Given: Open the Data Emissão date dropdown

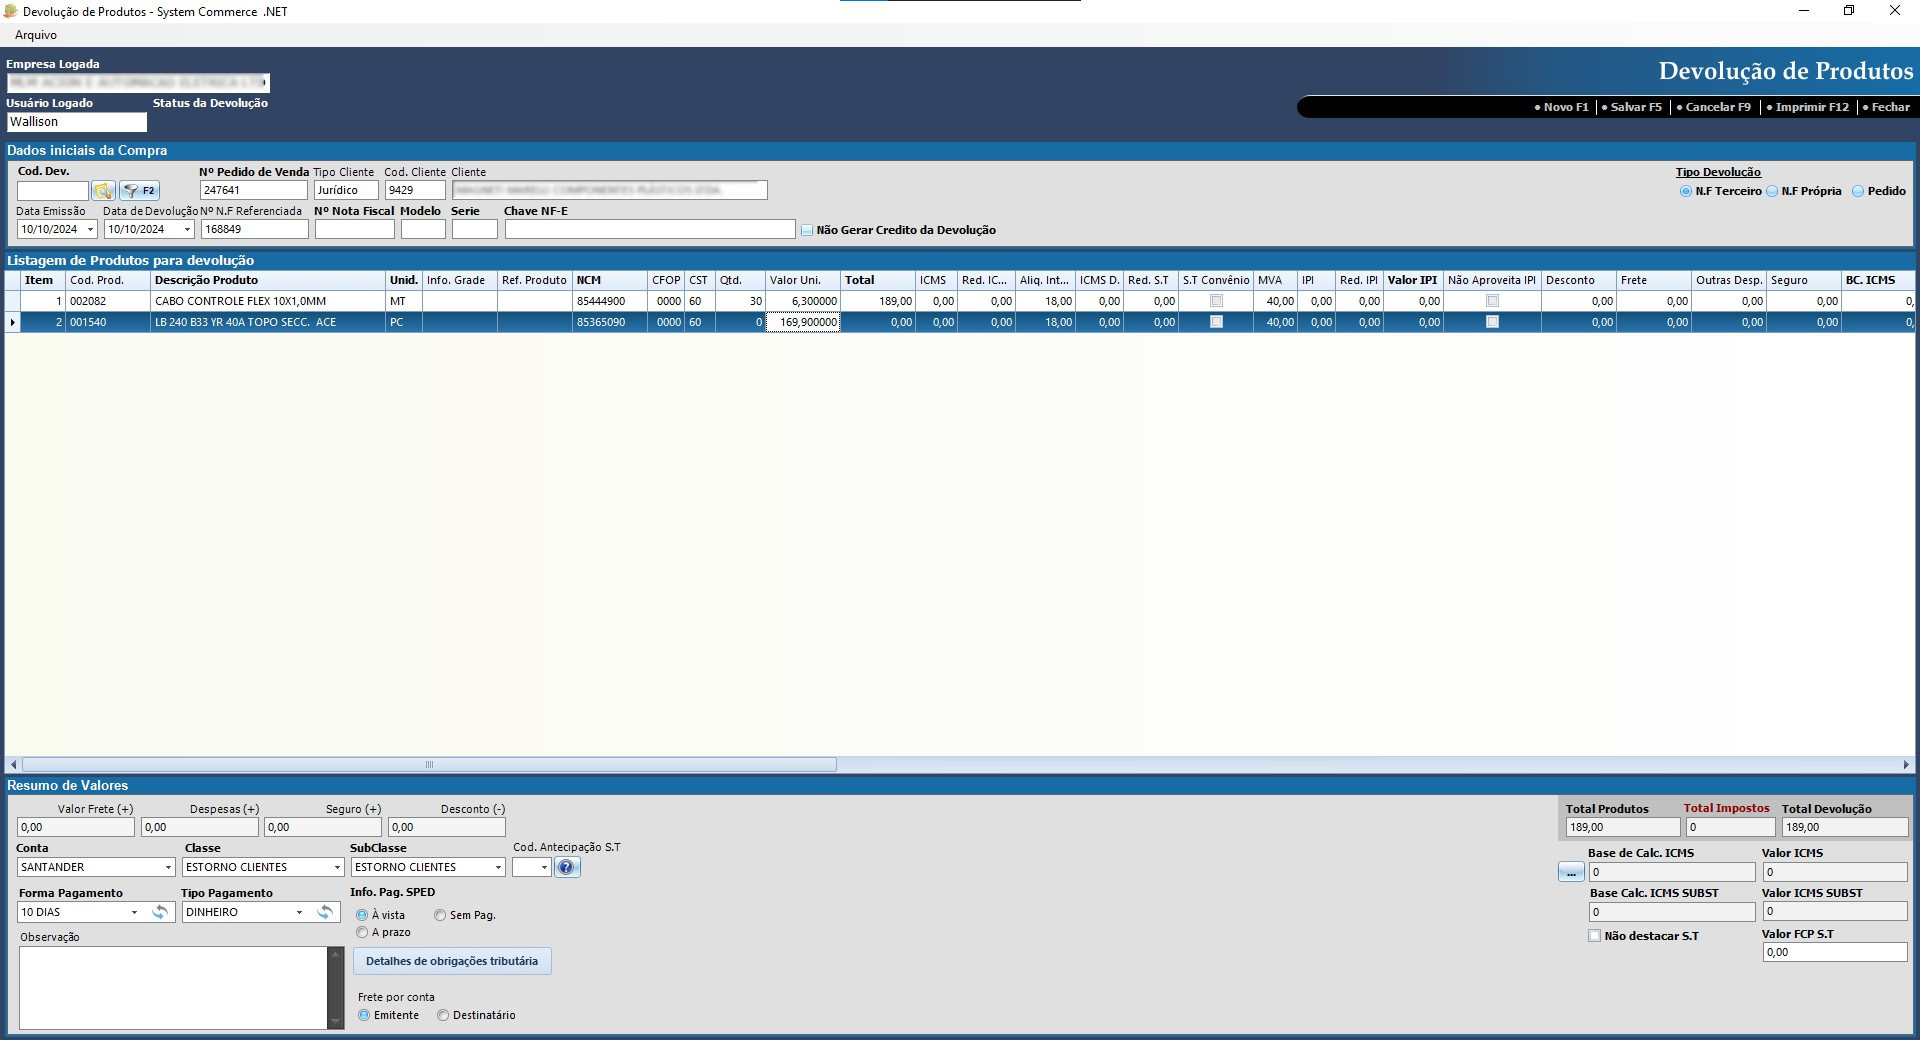Looking at the screenshot, I should click(x=90, y=230).
